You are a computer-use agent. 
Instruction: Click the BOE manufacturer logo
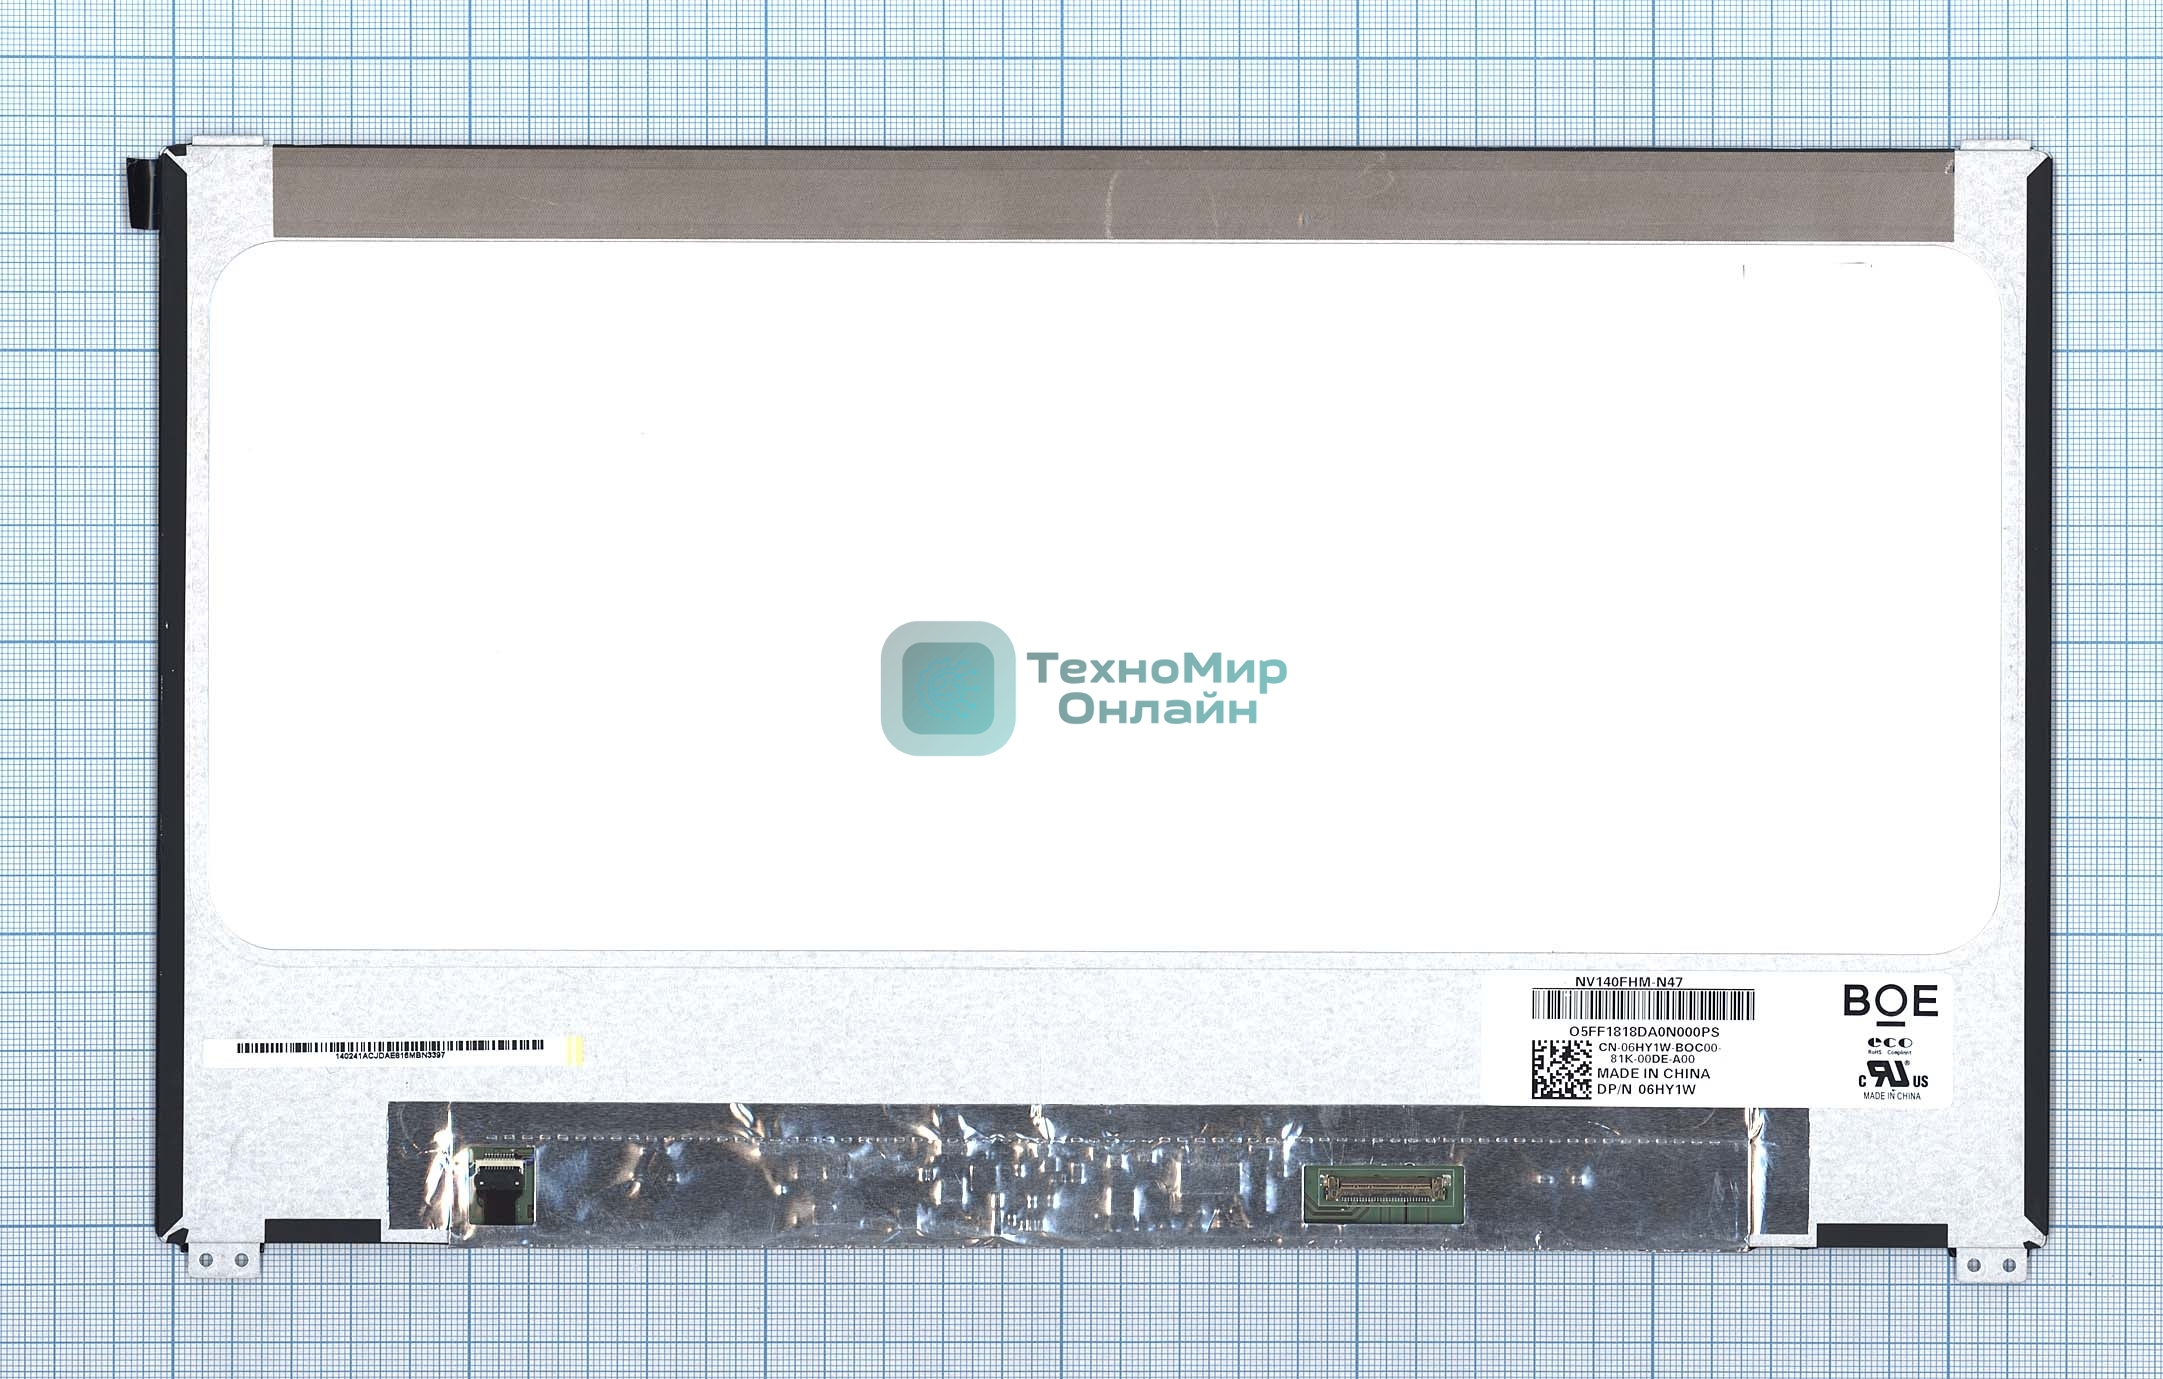point(1889,1003)
